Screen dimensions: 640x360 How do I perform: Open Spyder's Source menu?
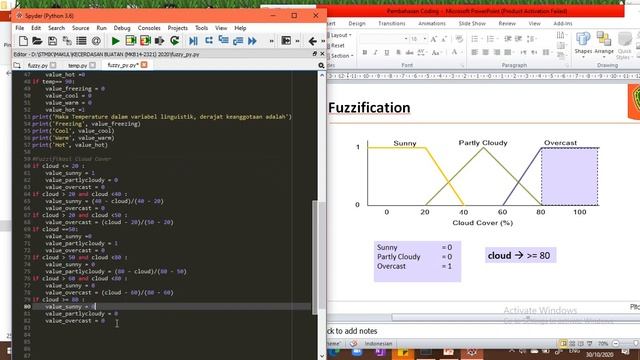pyautogui.click(x=80, y=28)
